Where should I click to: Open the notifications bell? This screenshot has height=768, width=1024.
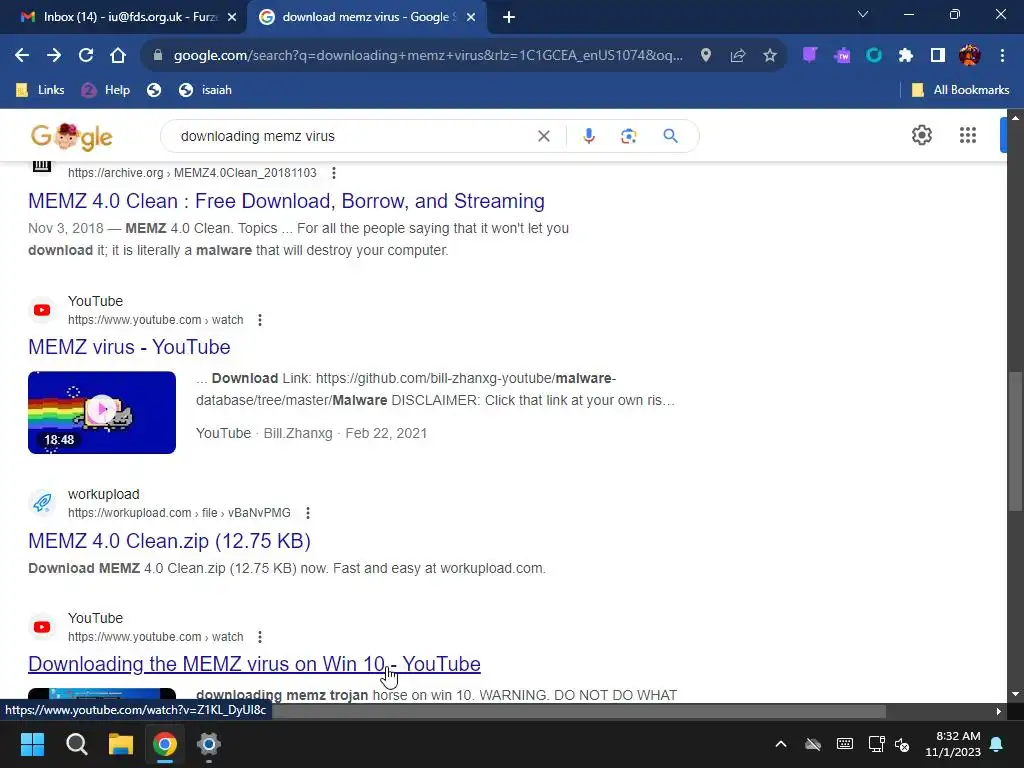tap(997, 744)
